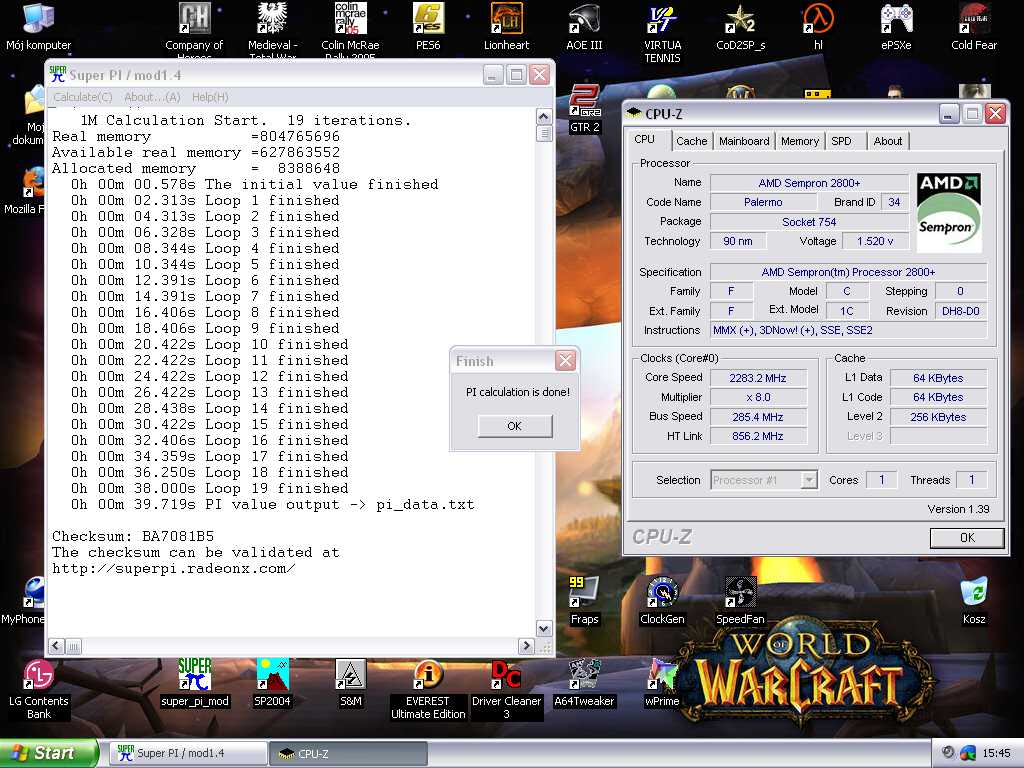The height and width of the screenshot is (768, 1024).
Task: Select the SPD tab in CPU-Z
Action: pyautogui.click(x=841, y=141)
